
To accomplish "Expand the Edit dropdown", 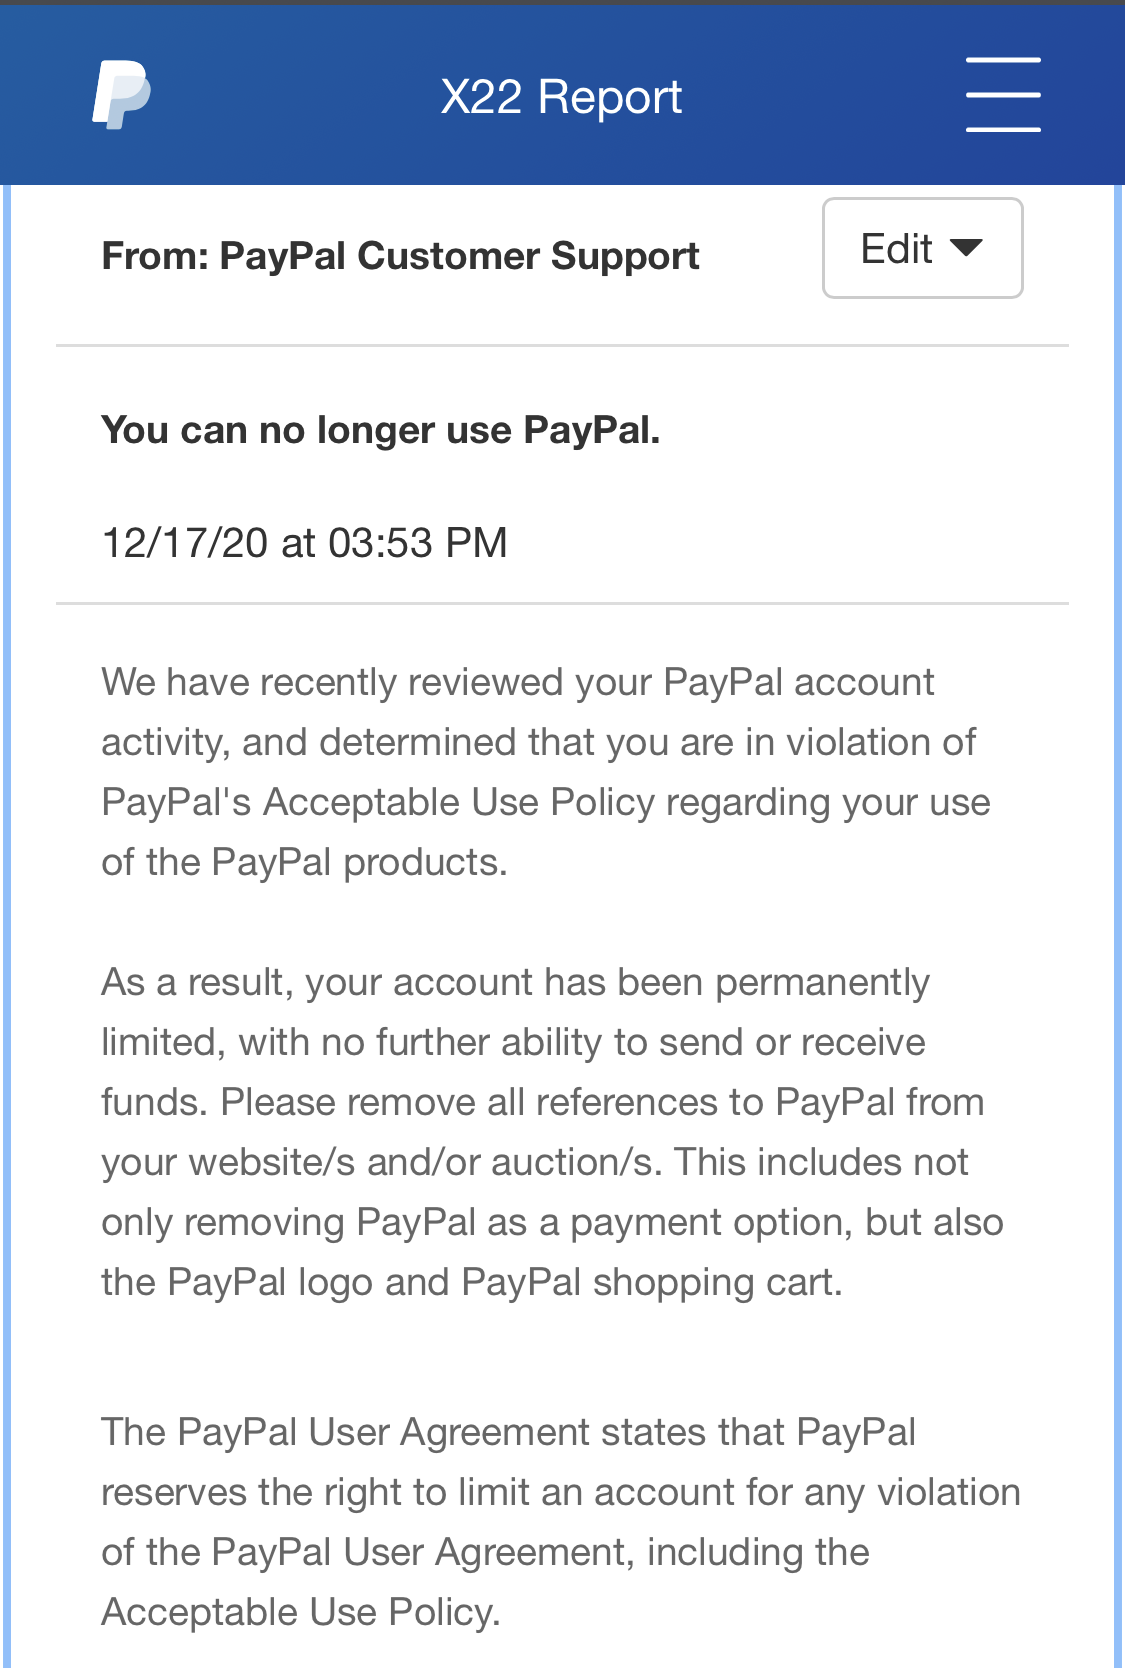I will coord(922,248).
